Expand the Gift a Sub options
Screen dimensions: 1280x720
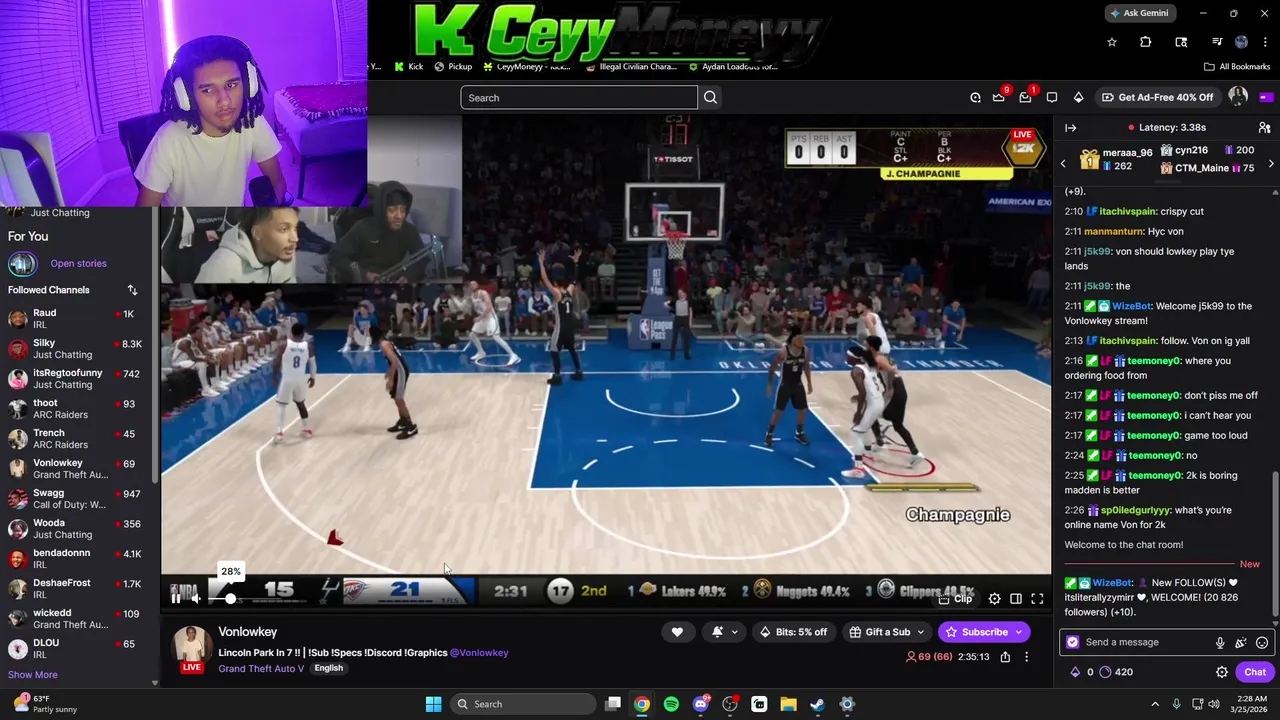[887, 632]
